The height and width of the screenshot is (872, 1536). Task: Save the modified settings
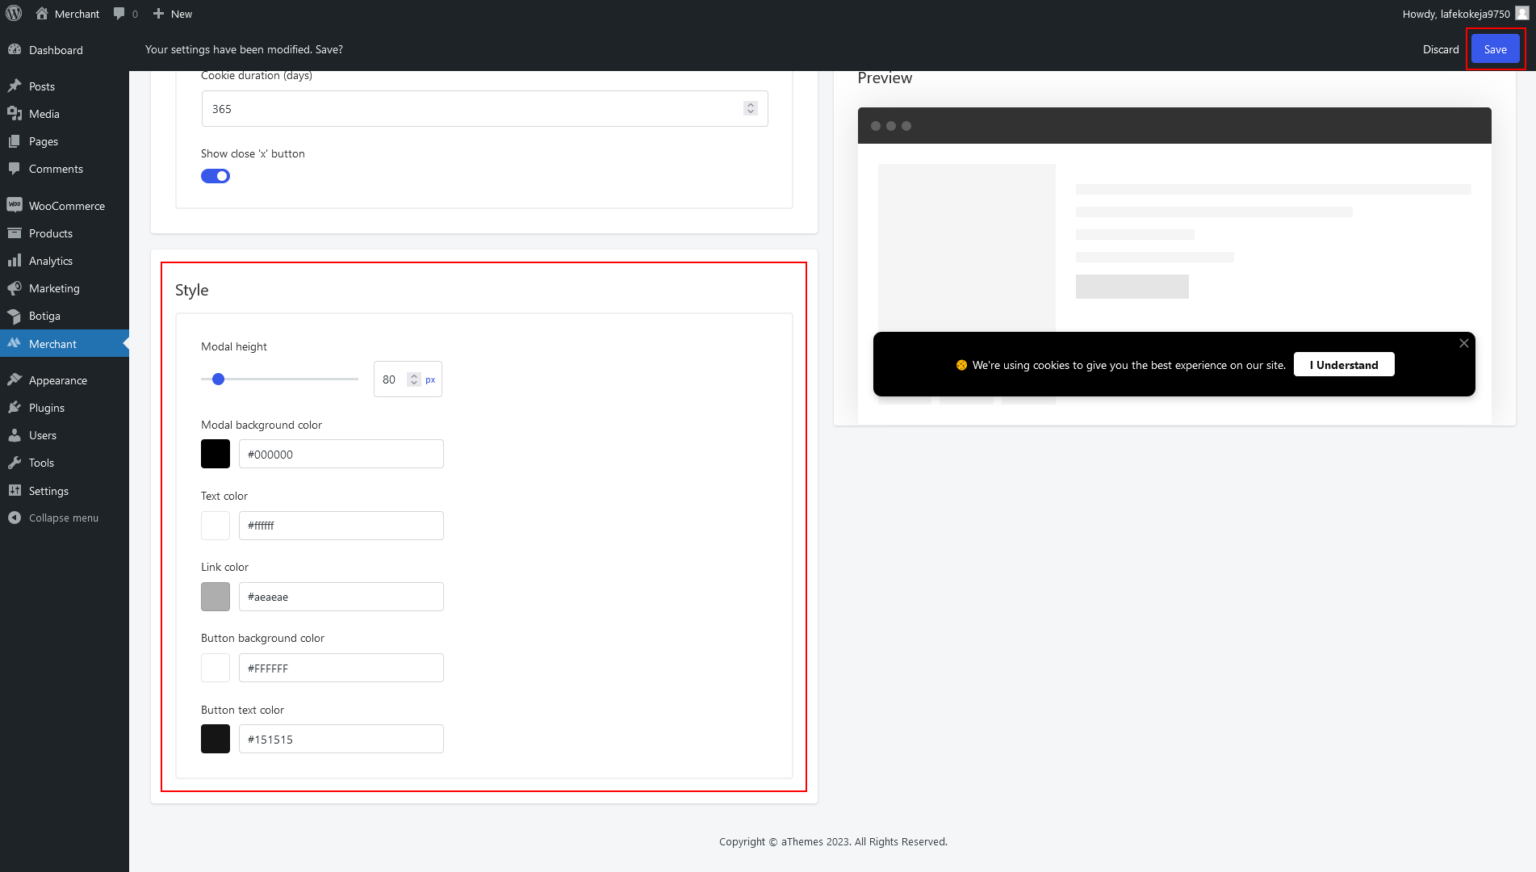(x=1495, y=49)
